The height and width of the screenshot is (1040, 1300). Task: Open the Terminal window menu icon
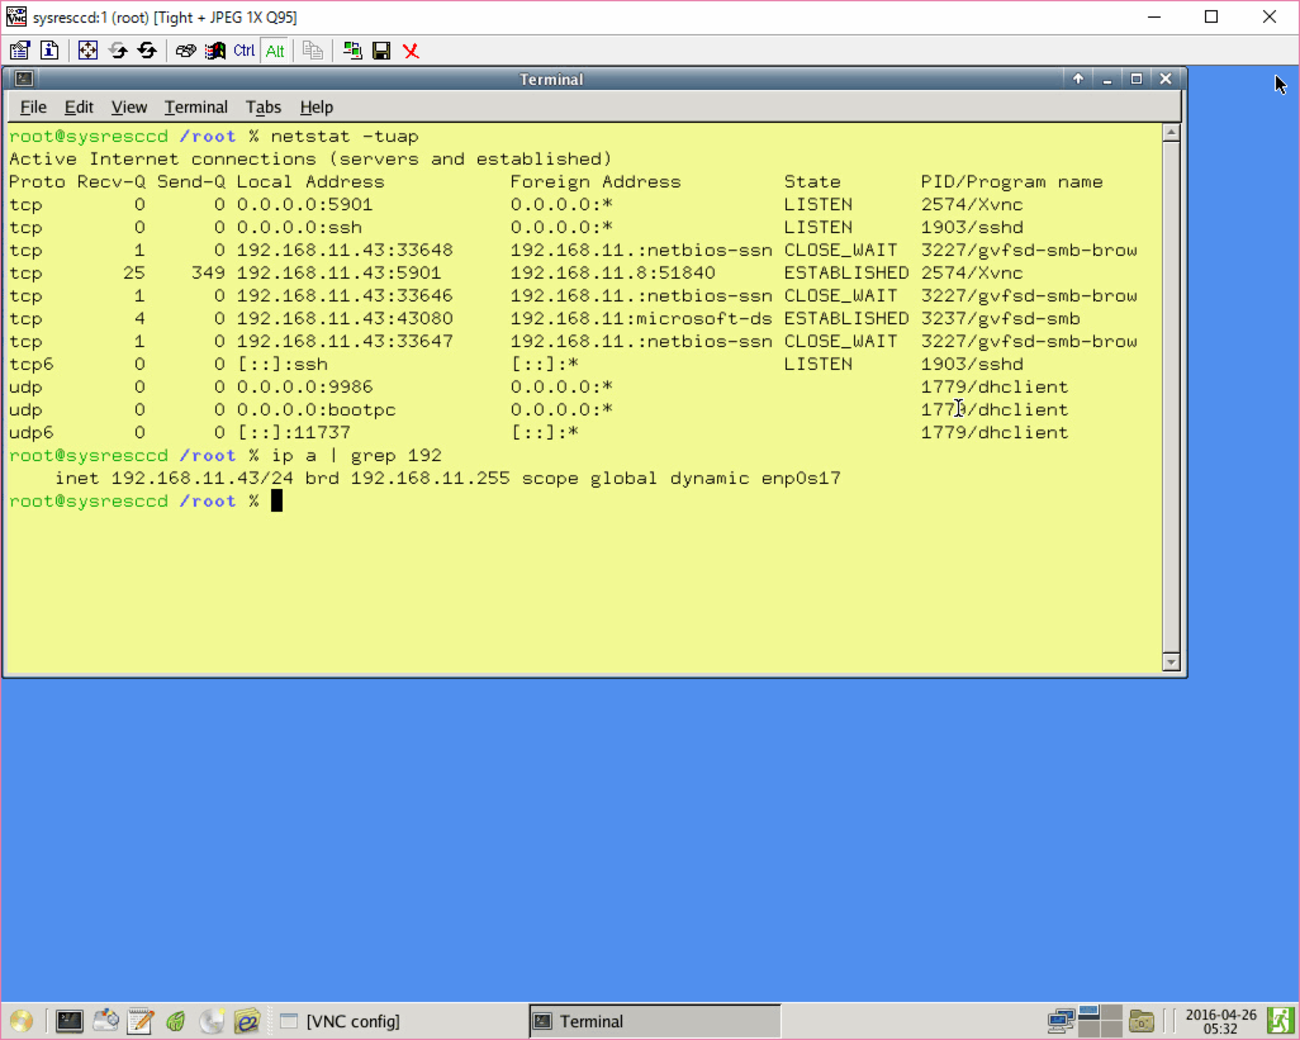[24, 79]
